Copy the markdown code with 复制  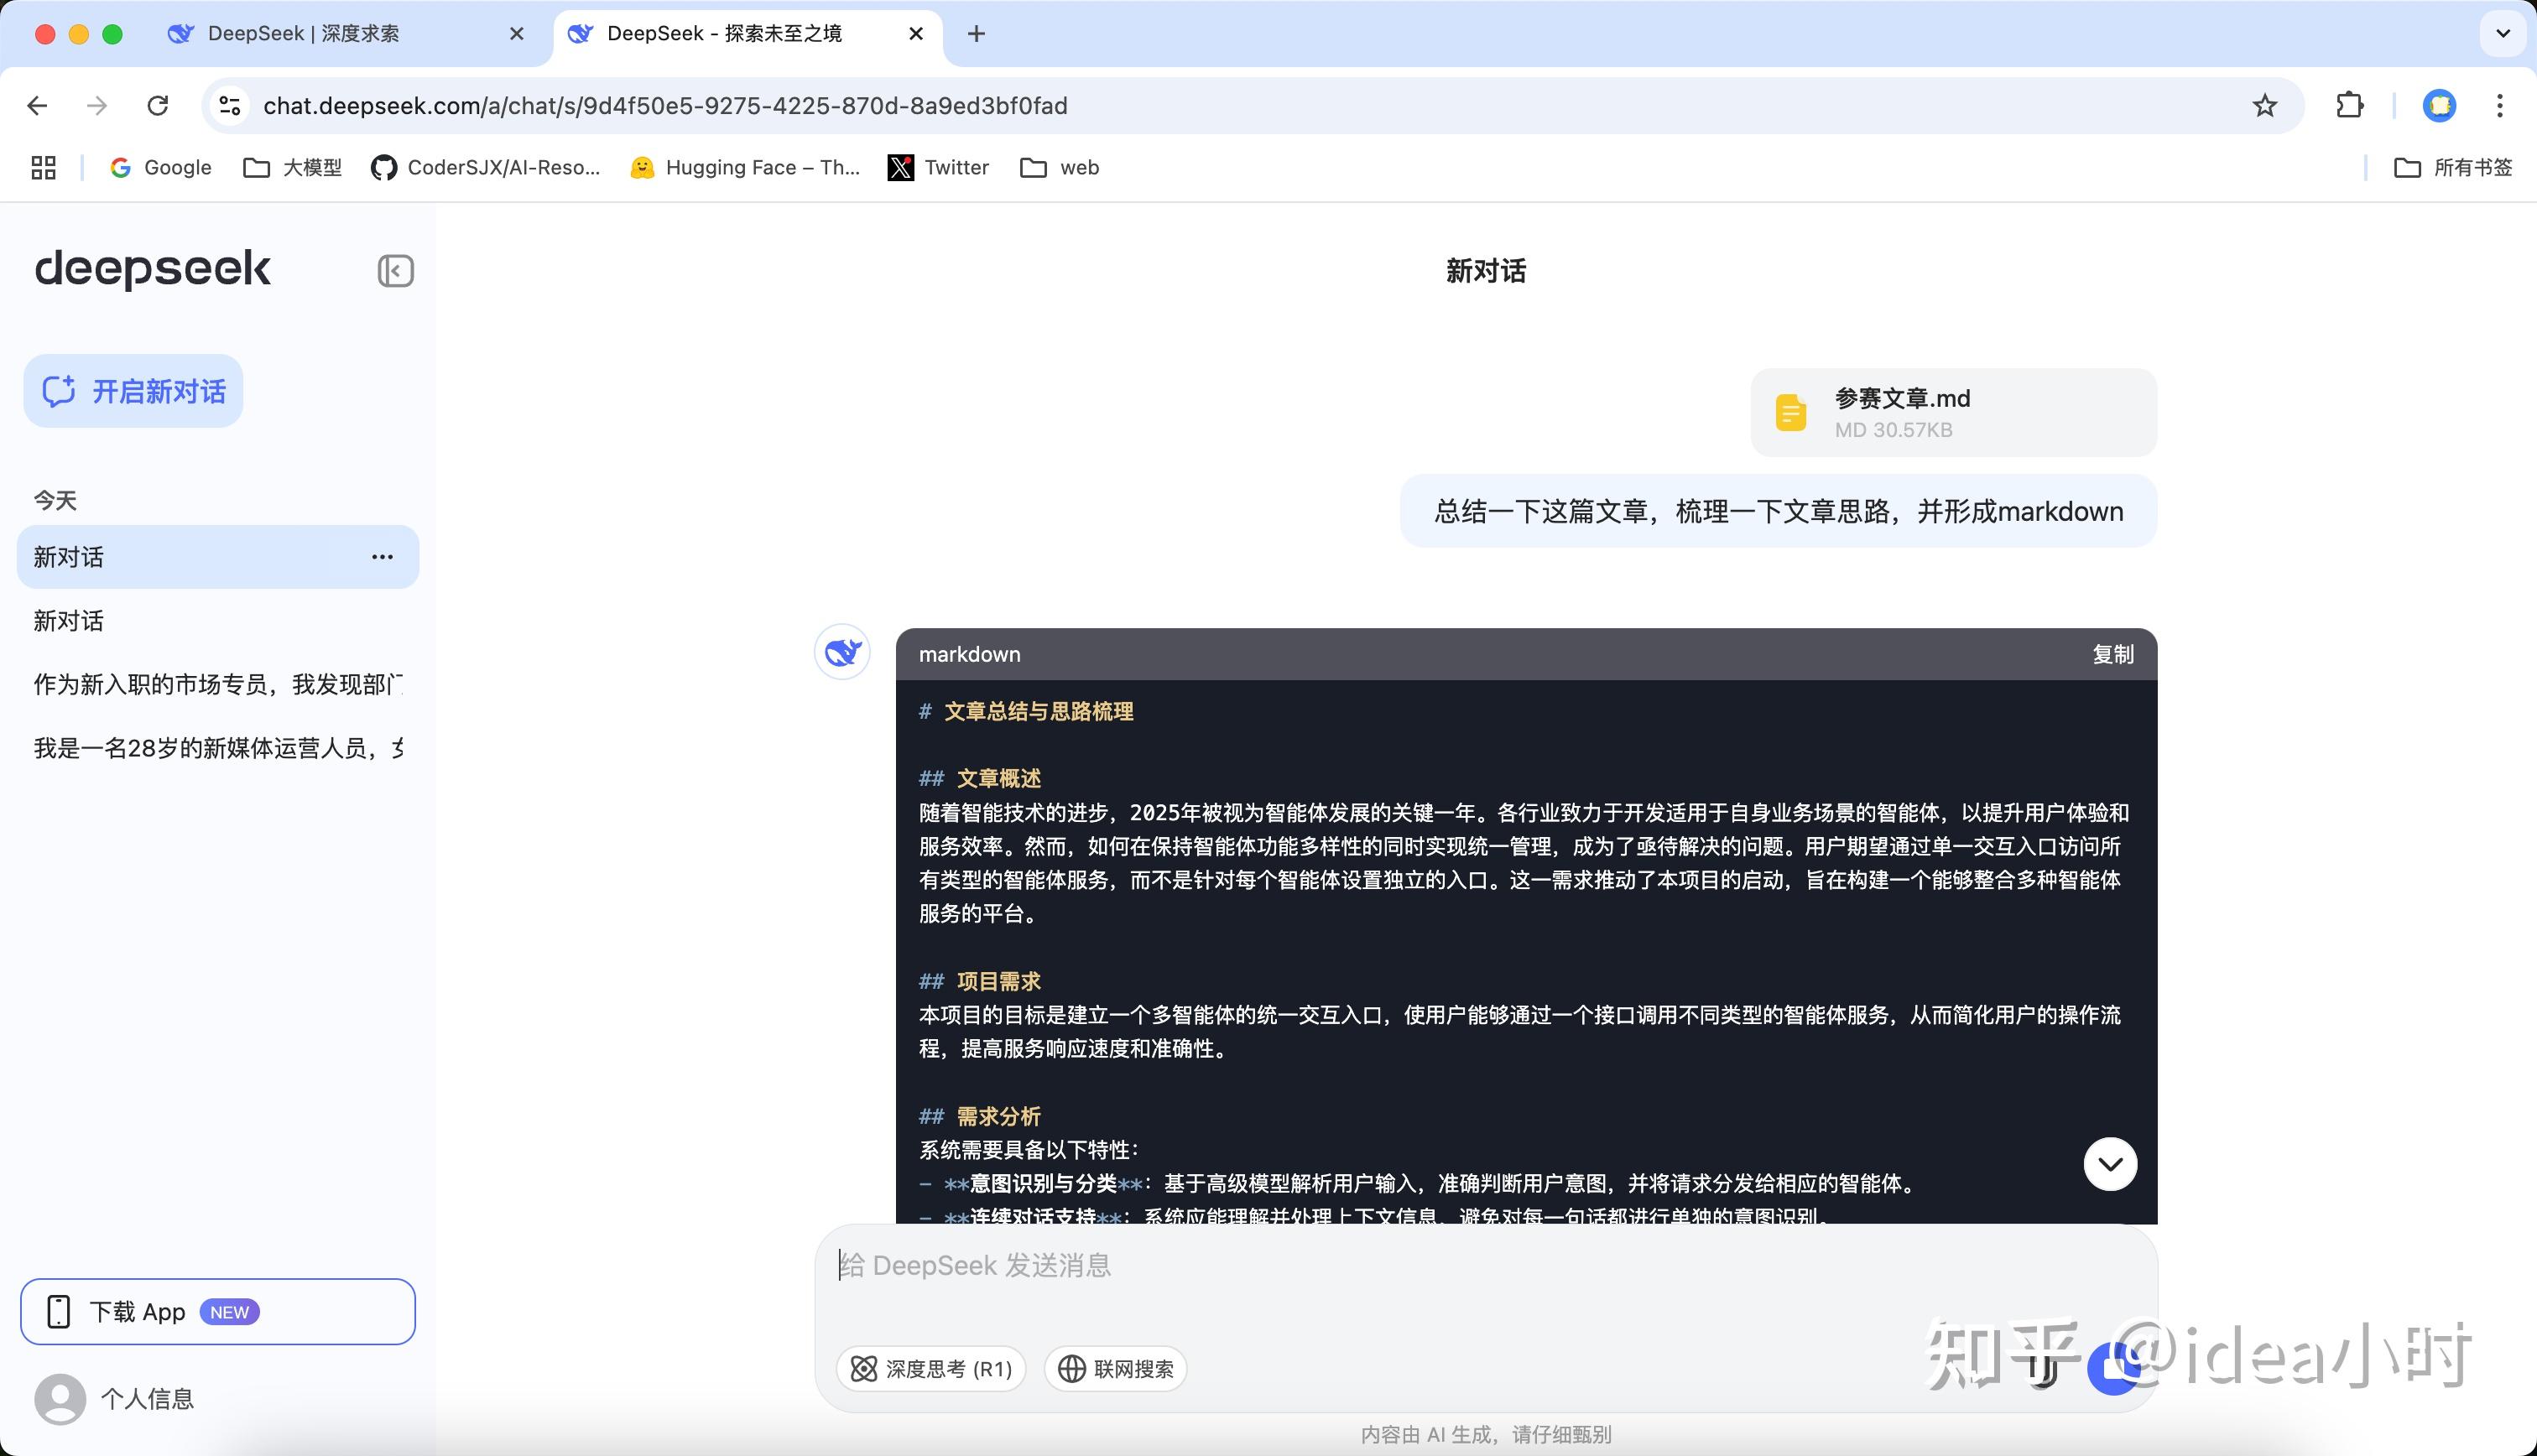[x=2112, y=654]
